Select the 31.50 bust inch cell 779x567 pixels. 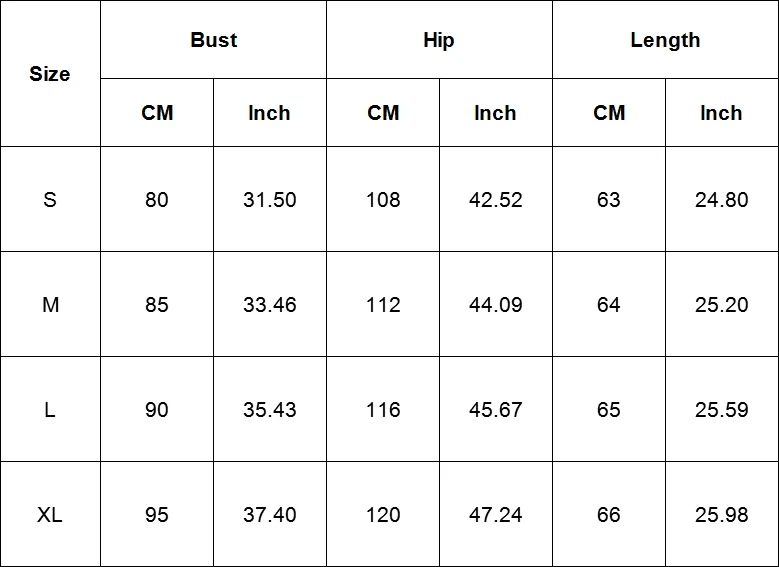[270, 199]
